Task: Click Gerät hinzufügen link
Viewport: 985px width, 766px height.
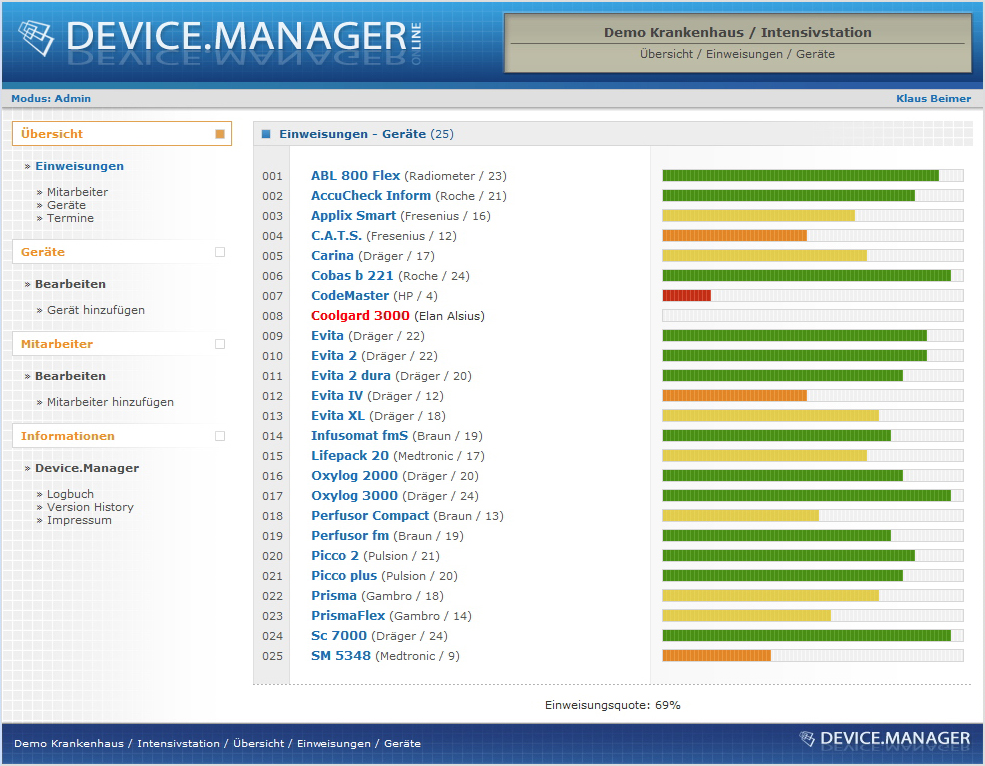Action: [x=95, y=310]
